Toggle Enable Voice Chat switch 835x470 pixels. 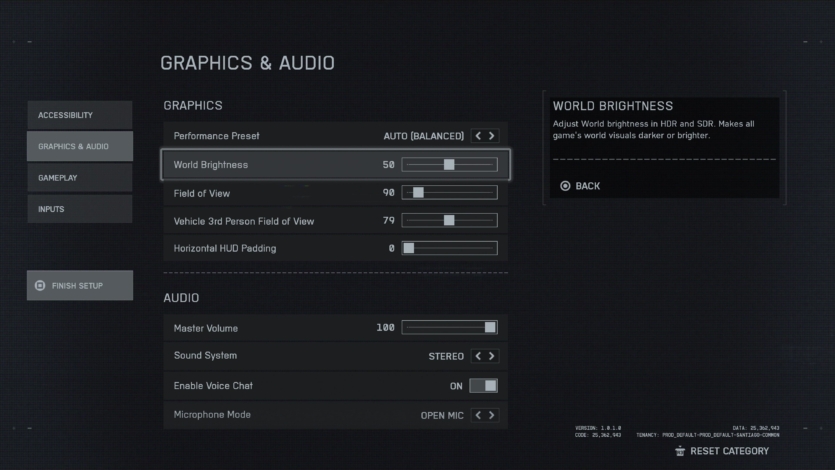point(484,386)
